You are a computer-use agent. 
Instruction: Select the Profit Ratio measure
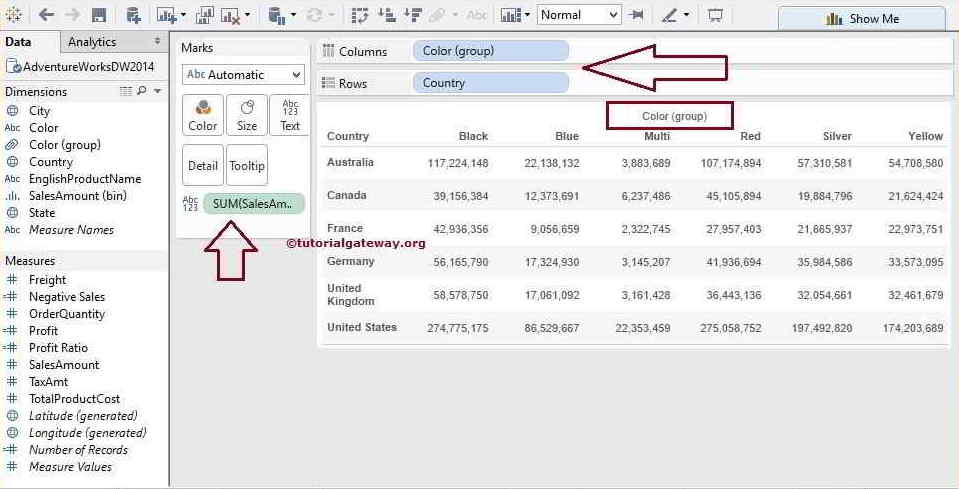pyautogui.click(x=58, y=348)
